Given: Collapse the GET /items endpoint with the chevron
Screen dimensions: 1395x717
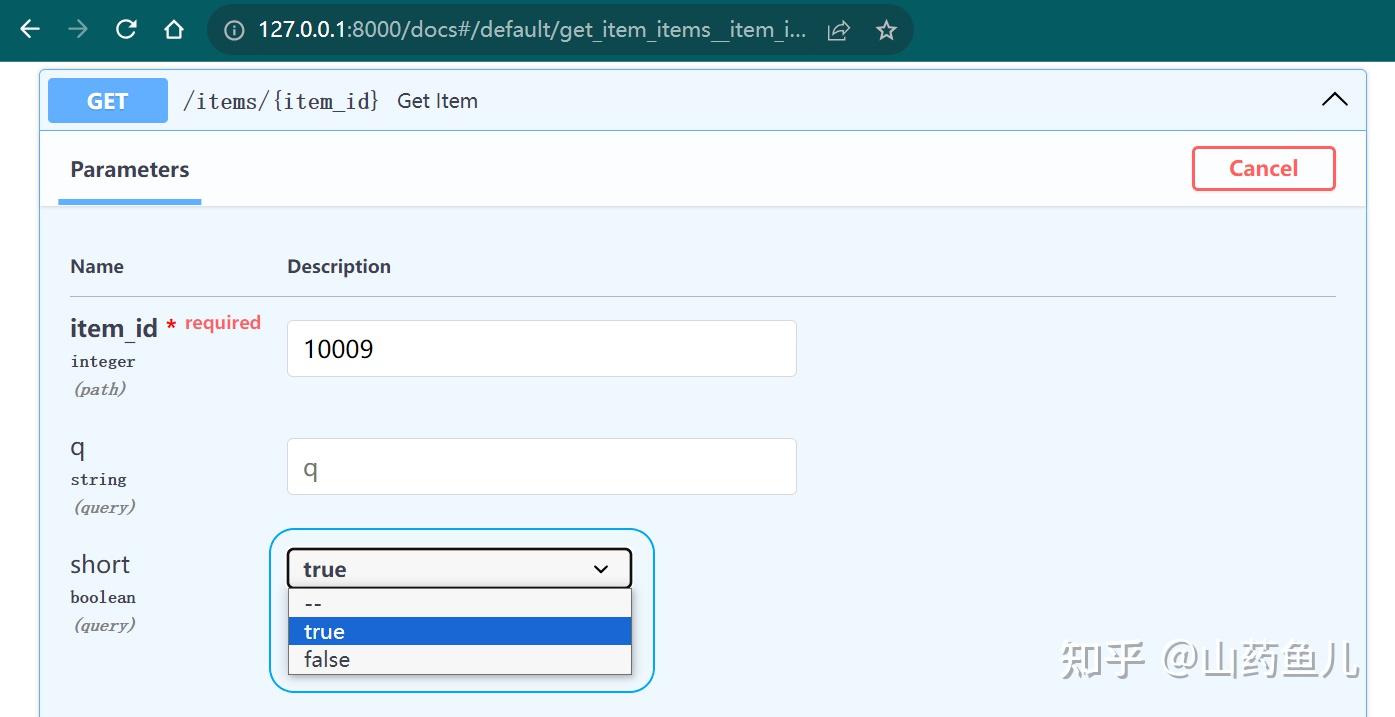Looking at the screenshot, I should 1335,99.
